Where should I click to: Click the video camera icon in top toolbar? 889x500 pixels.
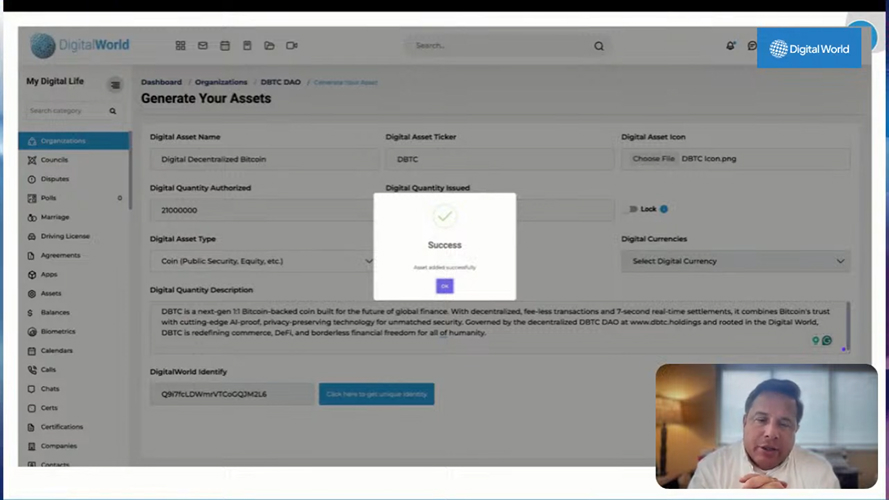click(x=292, y=46)
